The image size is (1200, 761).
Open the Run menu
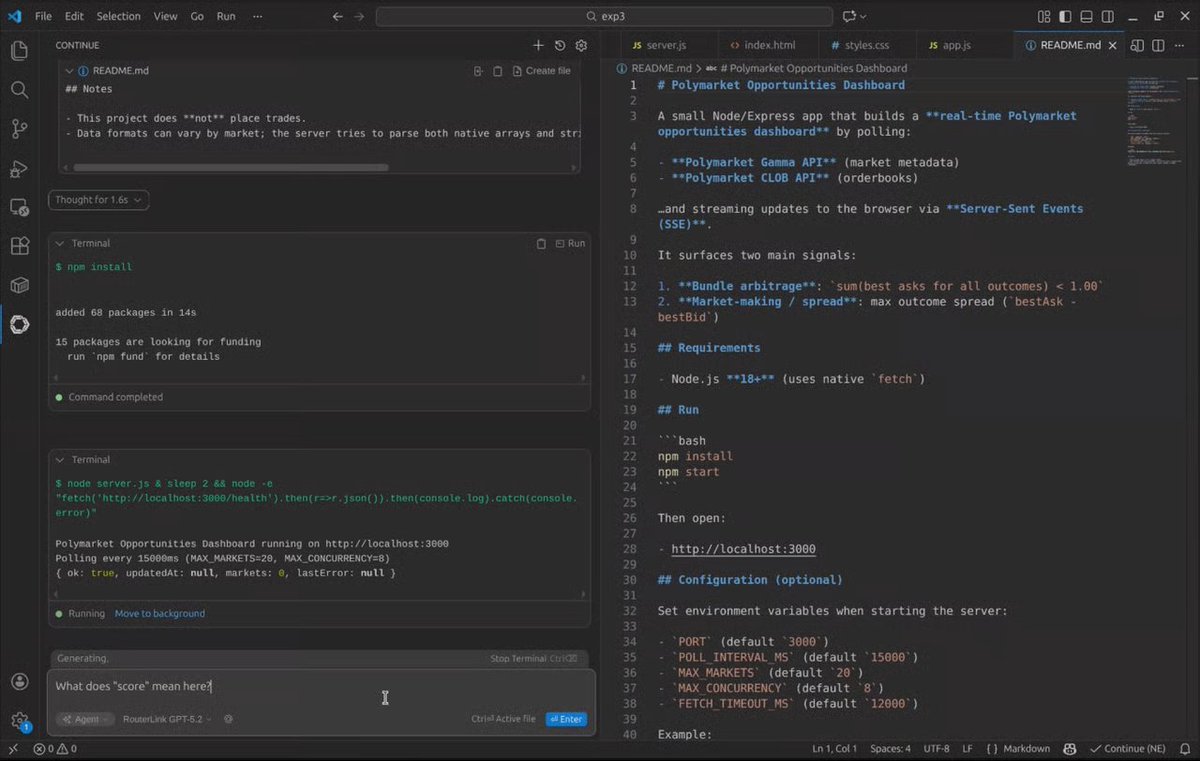click(226, 16)
